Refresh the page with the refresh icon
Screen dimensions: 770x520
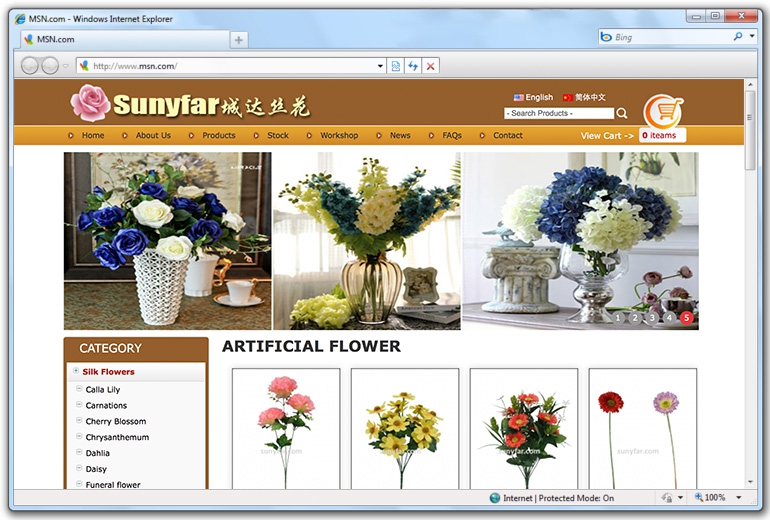413,66
